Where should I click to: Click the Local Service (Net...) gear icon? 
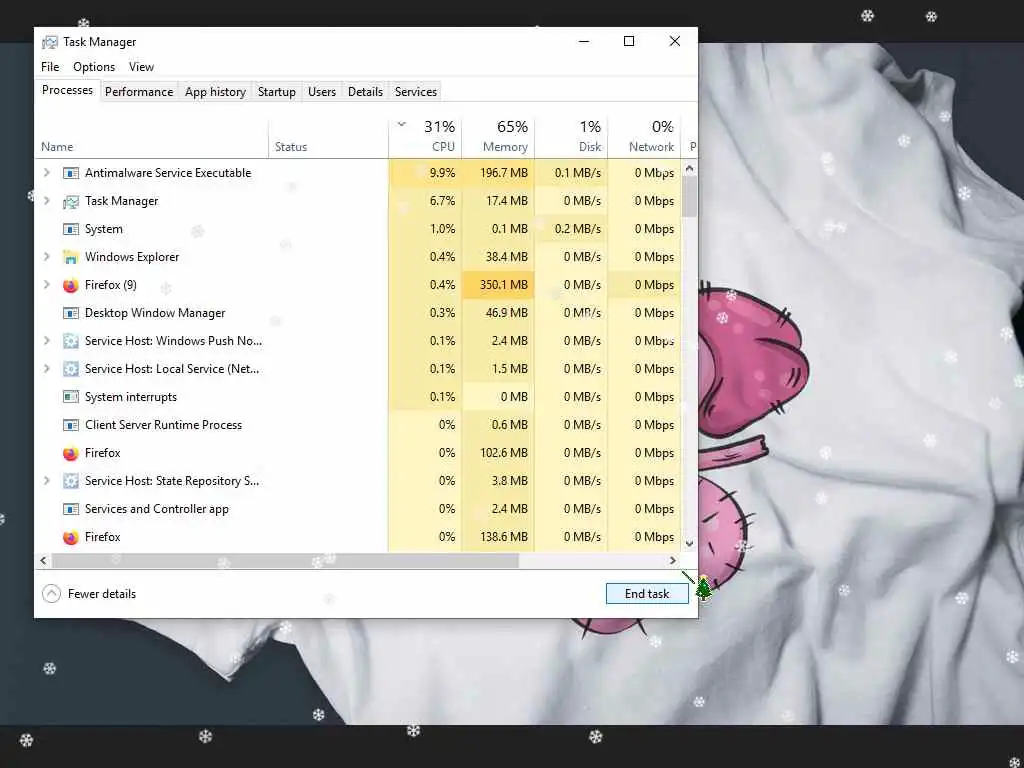[x=71, y=369]
